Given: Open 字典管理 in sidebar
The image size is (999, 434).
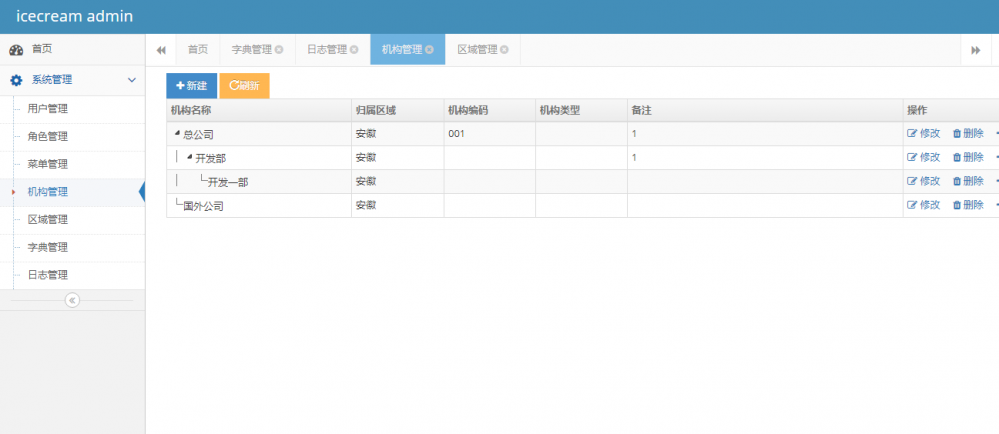Looking at the screenshot, I should [48, 247].
